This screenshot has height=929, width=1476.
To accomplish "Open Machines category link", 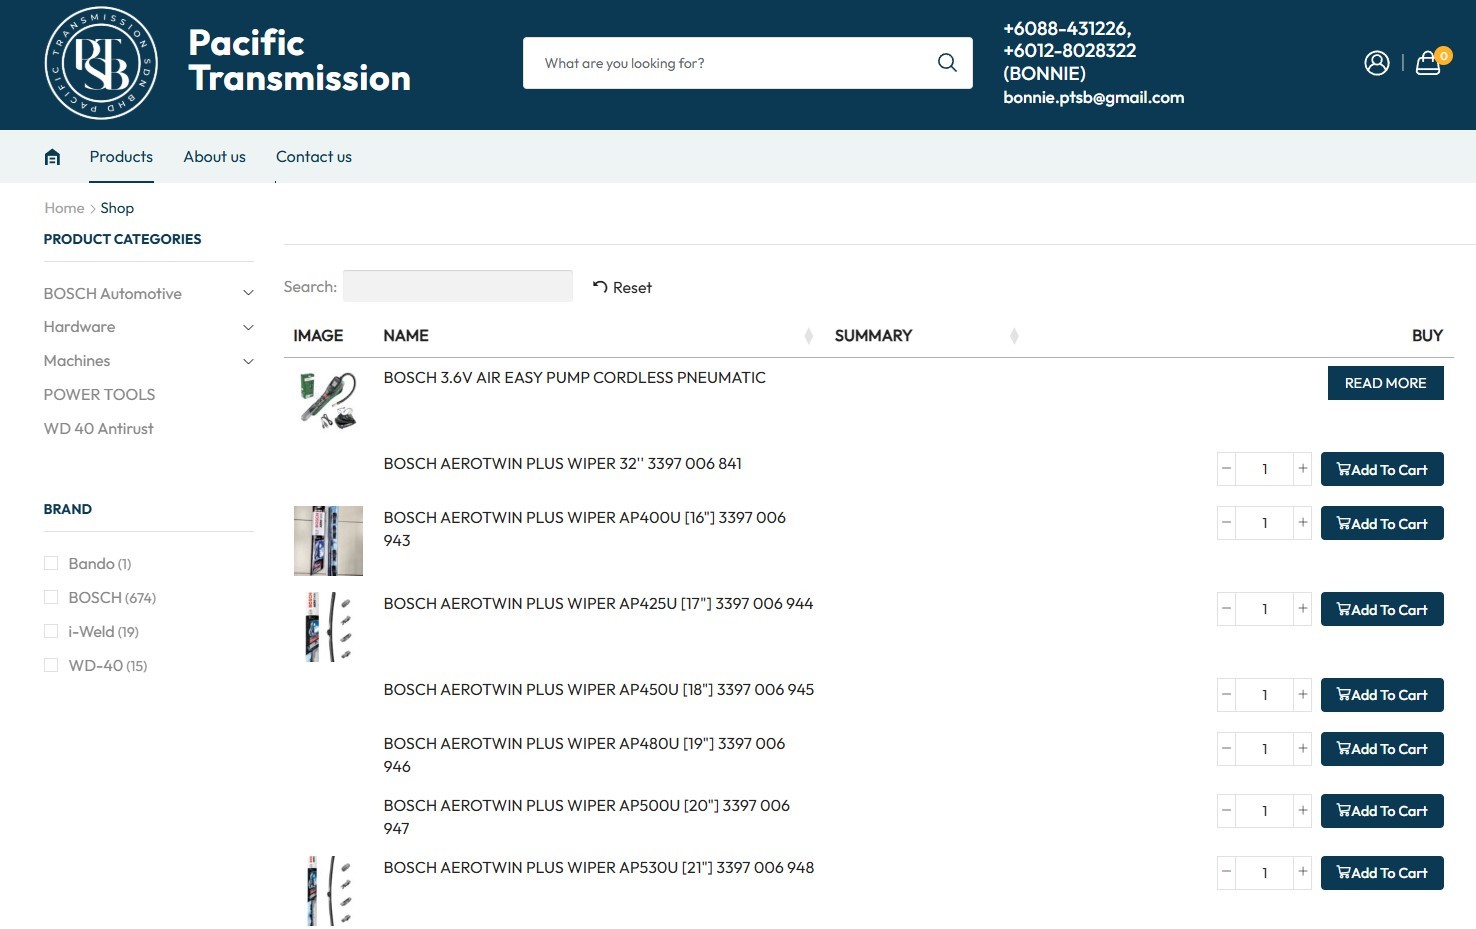I will (x=77, y=361).
